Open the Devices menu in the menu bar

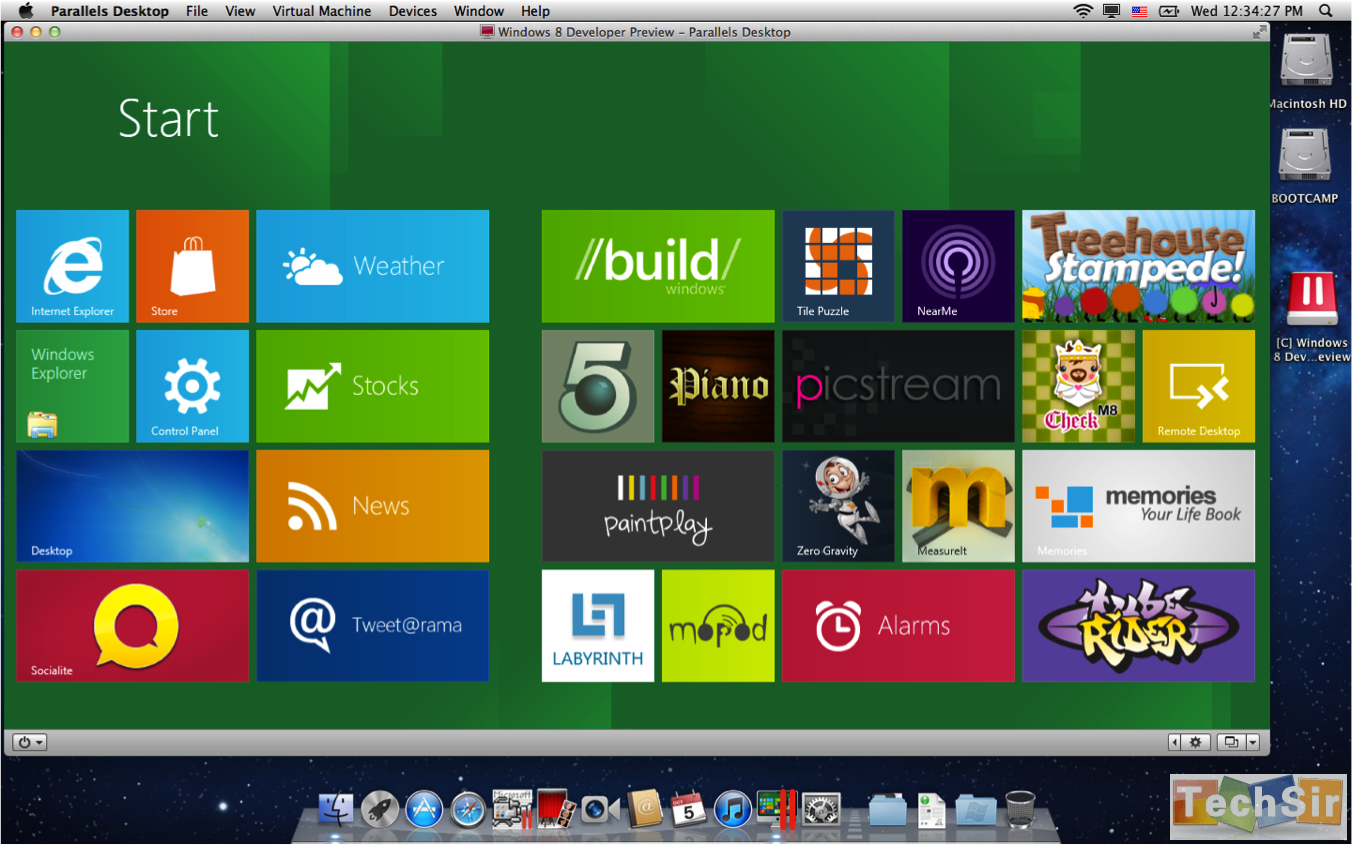click(x=412, y=11)
